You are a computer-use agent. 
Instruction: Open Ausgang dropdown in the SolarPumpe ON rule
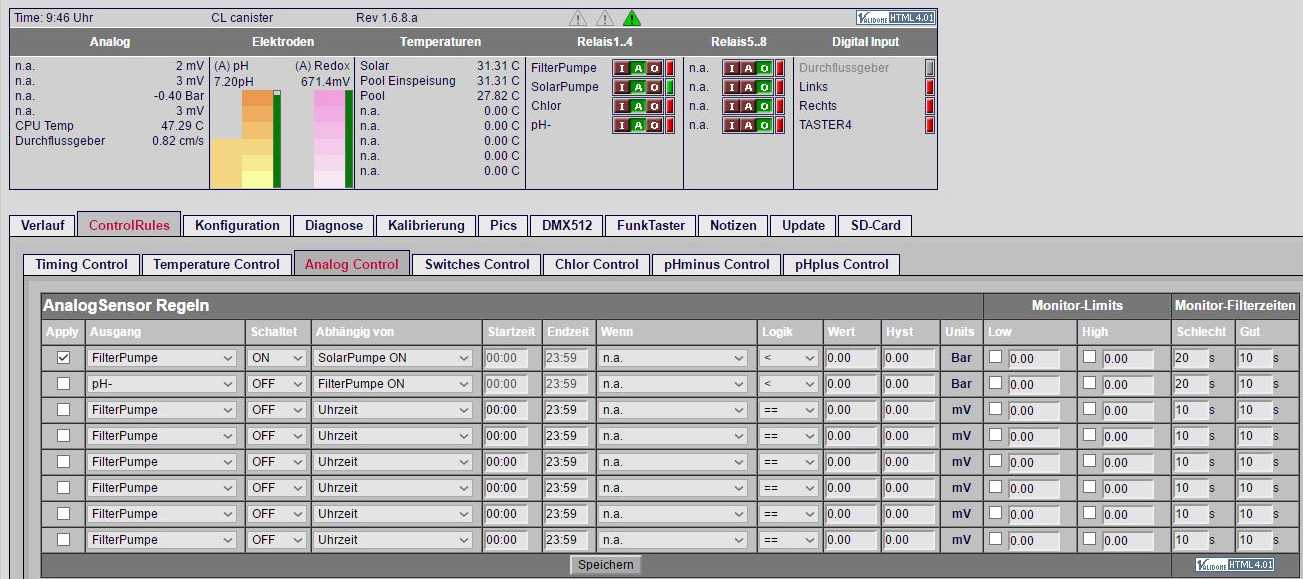coord(162,357)
